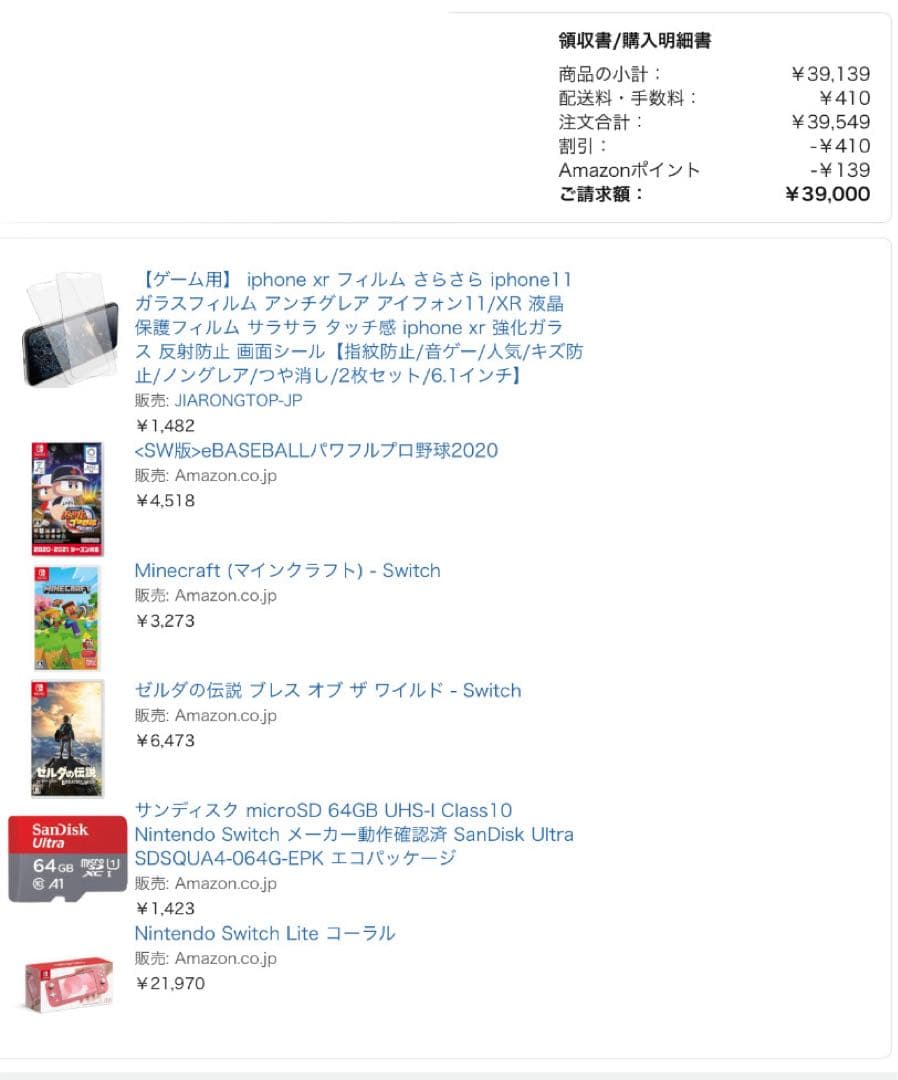Open the JIARONGTOP-JP seller link
Viewport: 898px width, 1080px height.
(x=238, y=400)
